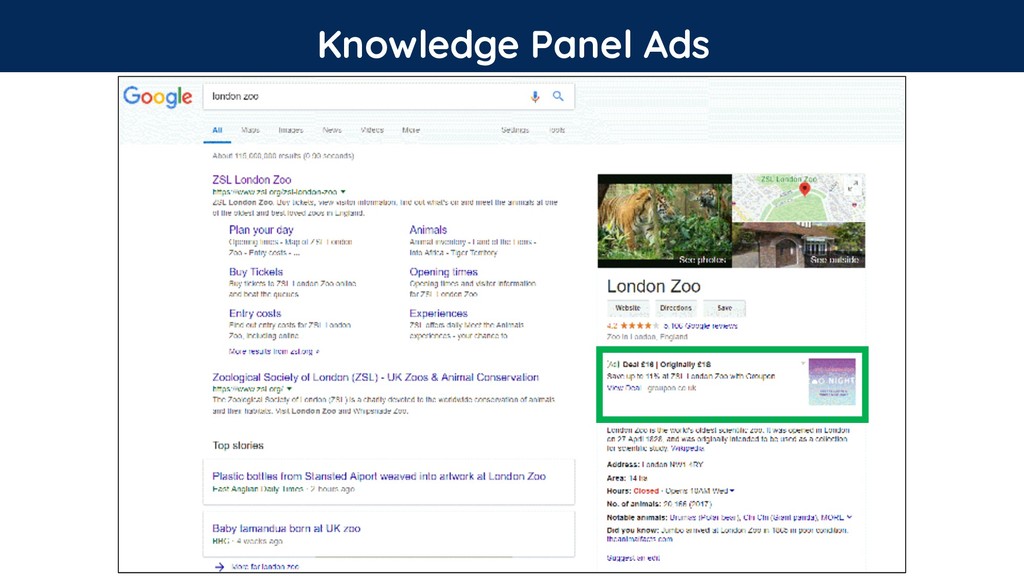Switch to the Images tab
1024x576 pixels.
pyautogui.click(x=291, y=130)
